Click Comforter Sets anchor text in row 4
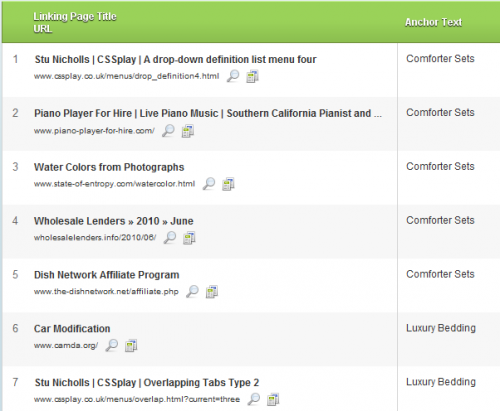 (440, 220)
